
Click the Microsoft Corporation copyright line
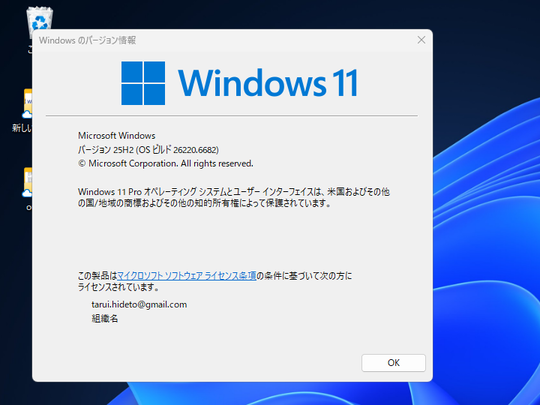point(166,164)
